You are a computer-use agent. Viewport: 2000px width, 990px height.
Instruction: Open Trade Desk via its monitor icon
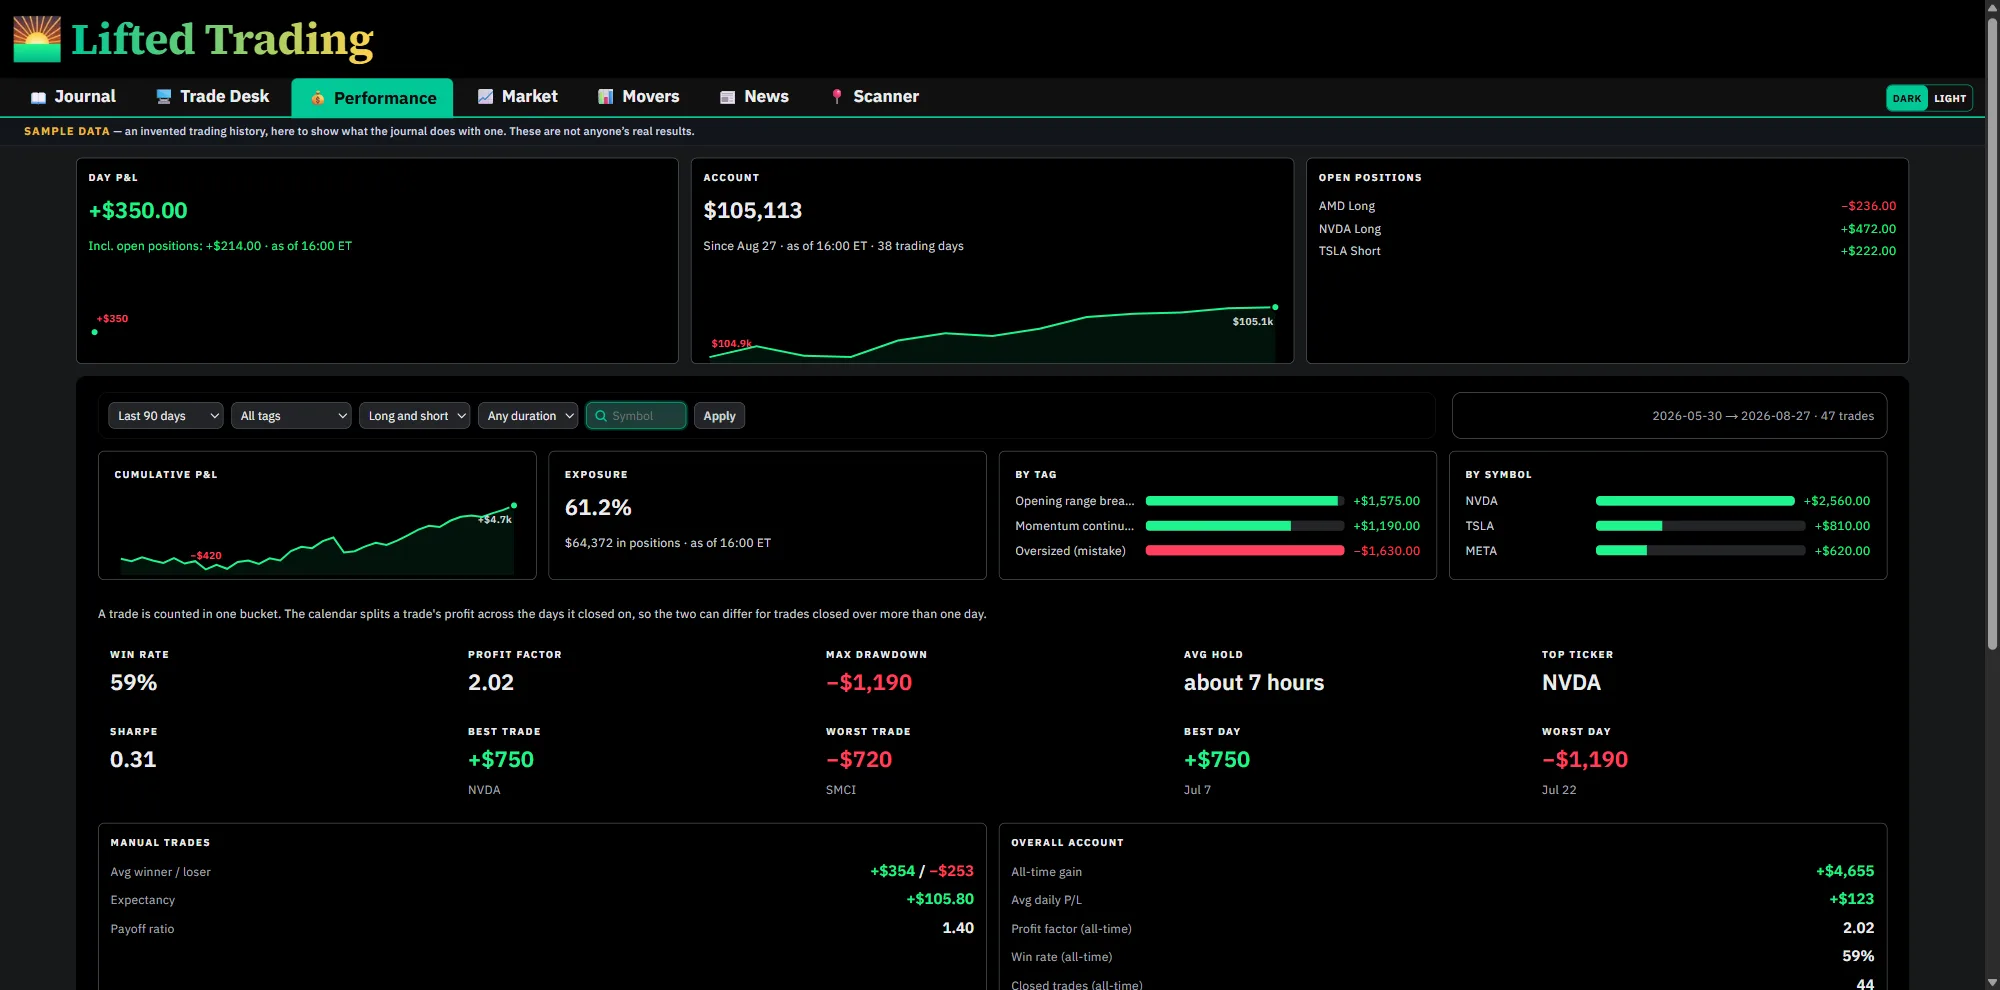click(x=164, y=97)
